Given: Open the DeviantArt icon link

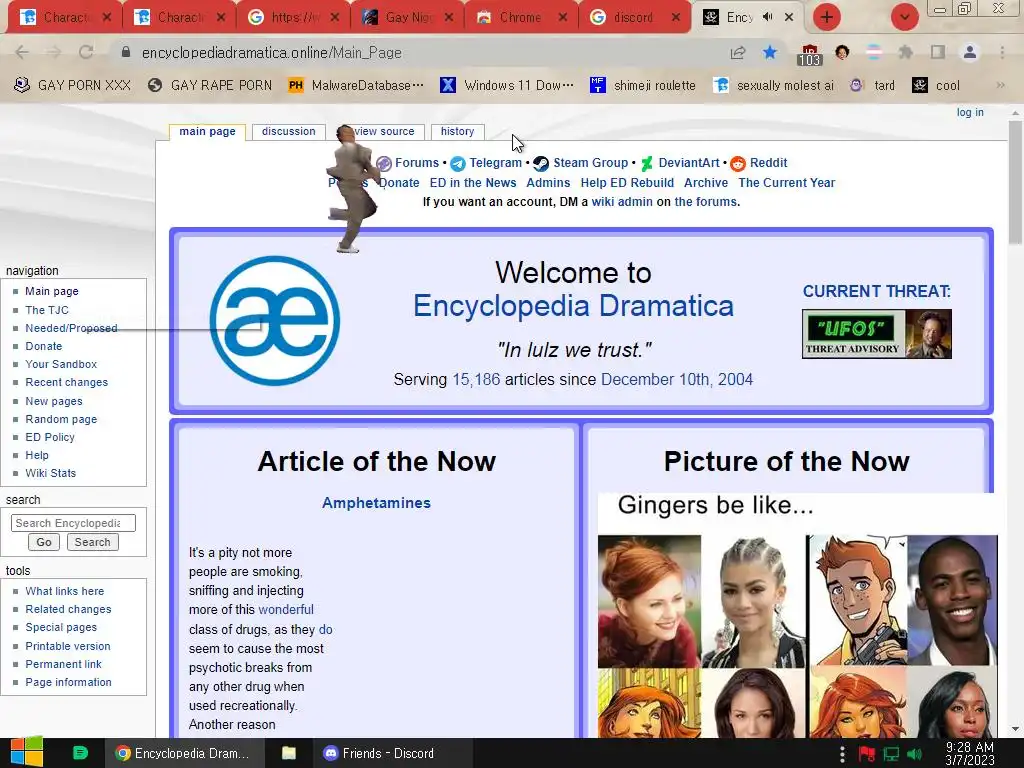Looking at the screenshot, I should (x=647, y=163).
